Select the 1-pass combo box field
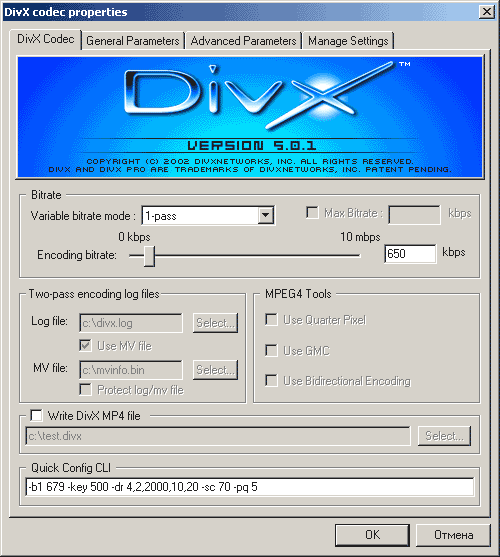This screenshot has height=557, width=500. tap(208, 215)
